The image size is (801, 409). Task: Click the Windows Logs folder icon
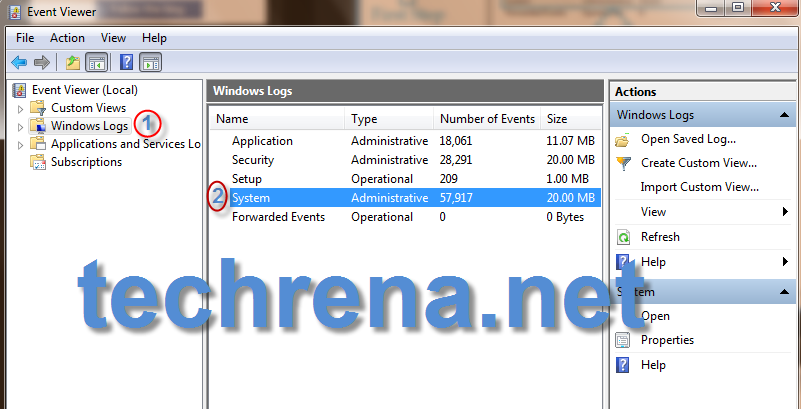pos(38,126)
